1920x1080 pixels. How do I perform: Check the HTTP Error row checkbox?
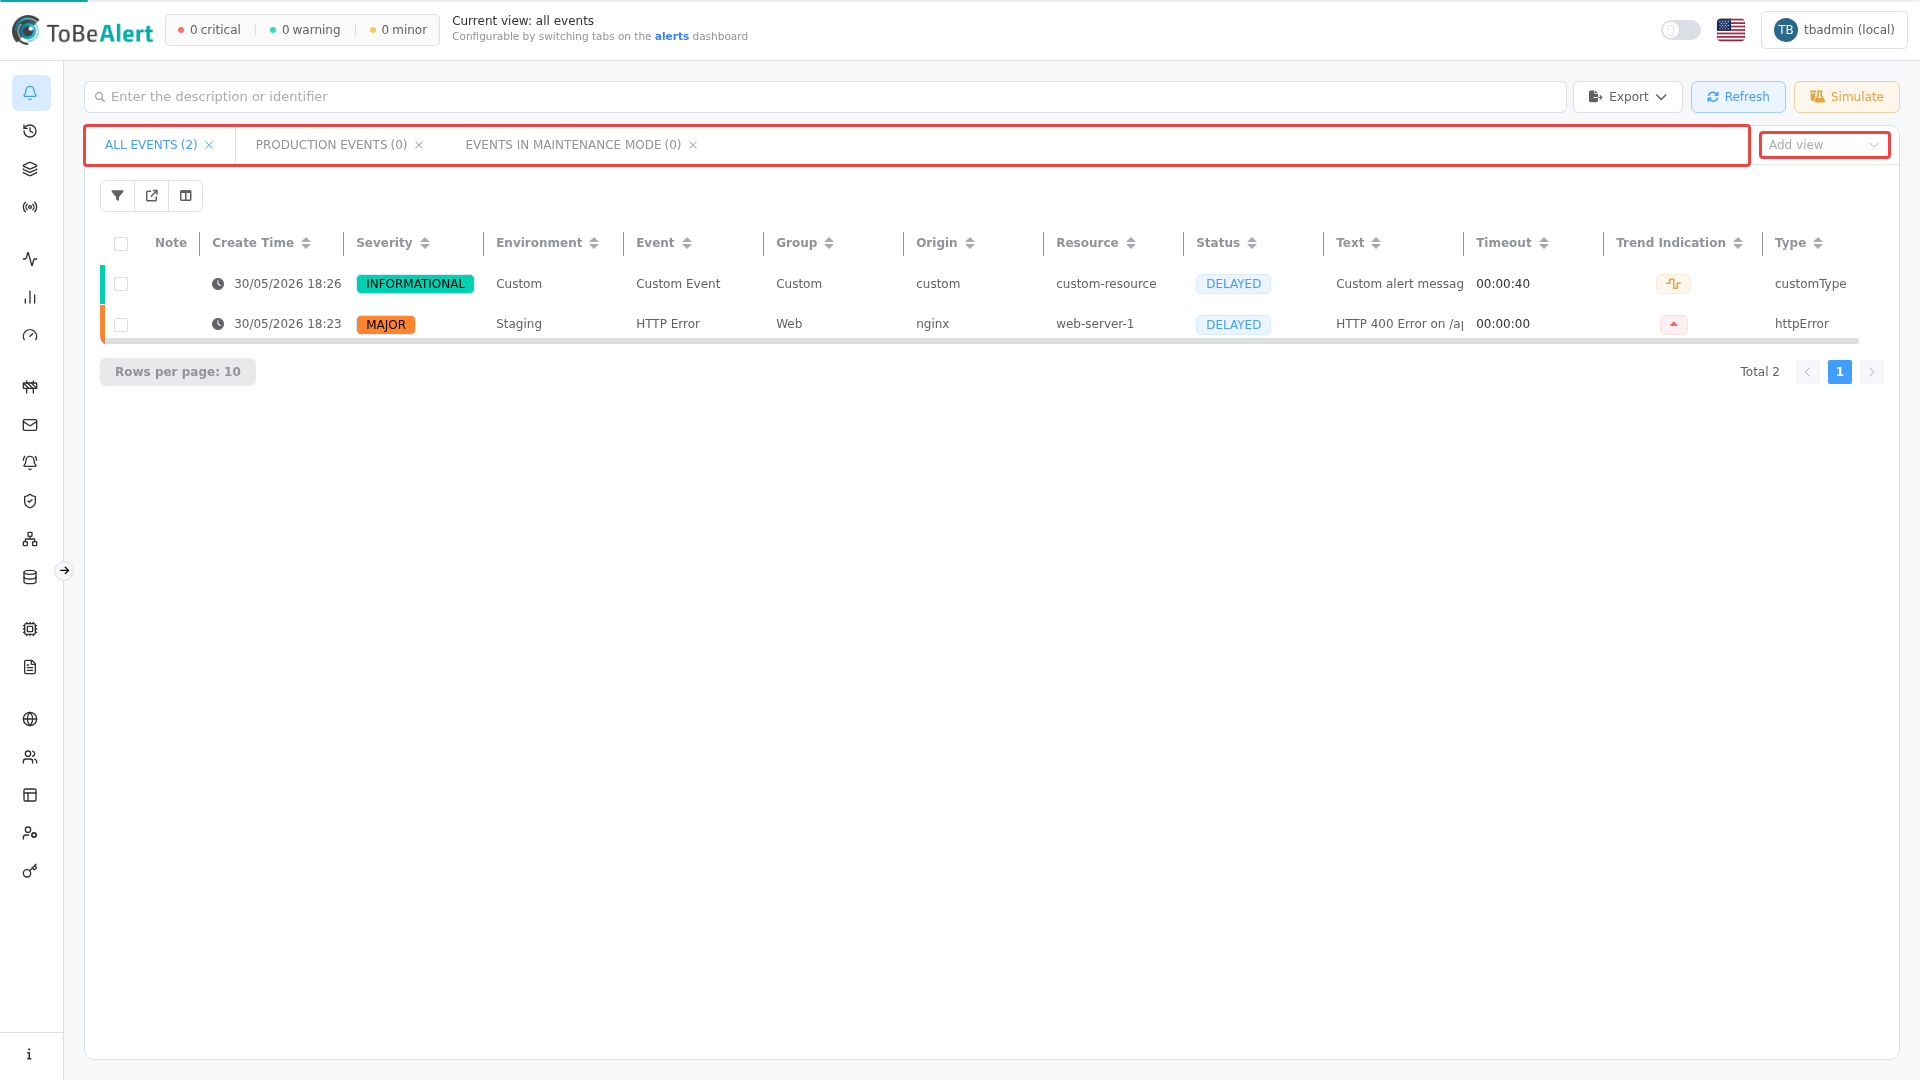click(121, 325)
